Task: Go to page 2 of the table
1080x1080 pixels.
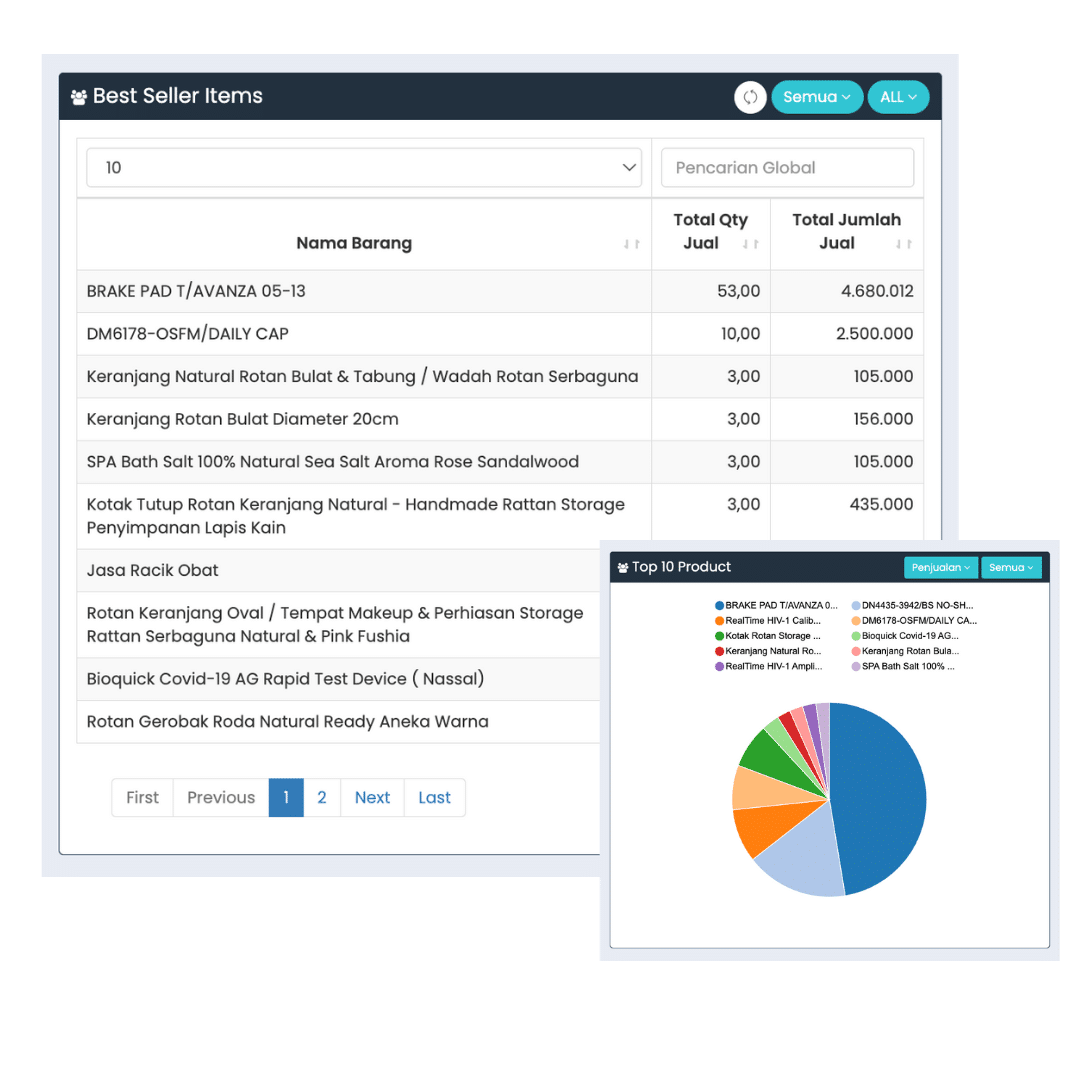Action: coord(321,798)
